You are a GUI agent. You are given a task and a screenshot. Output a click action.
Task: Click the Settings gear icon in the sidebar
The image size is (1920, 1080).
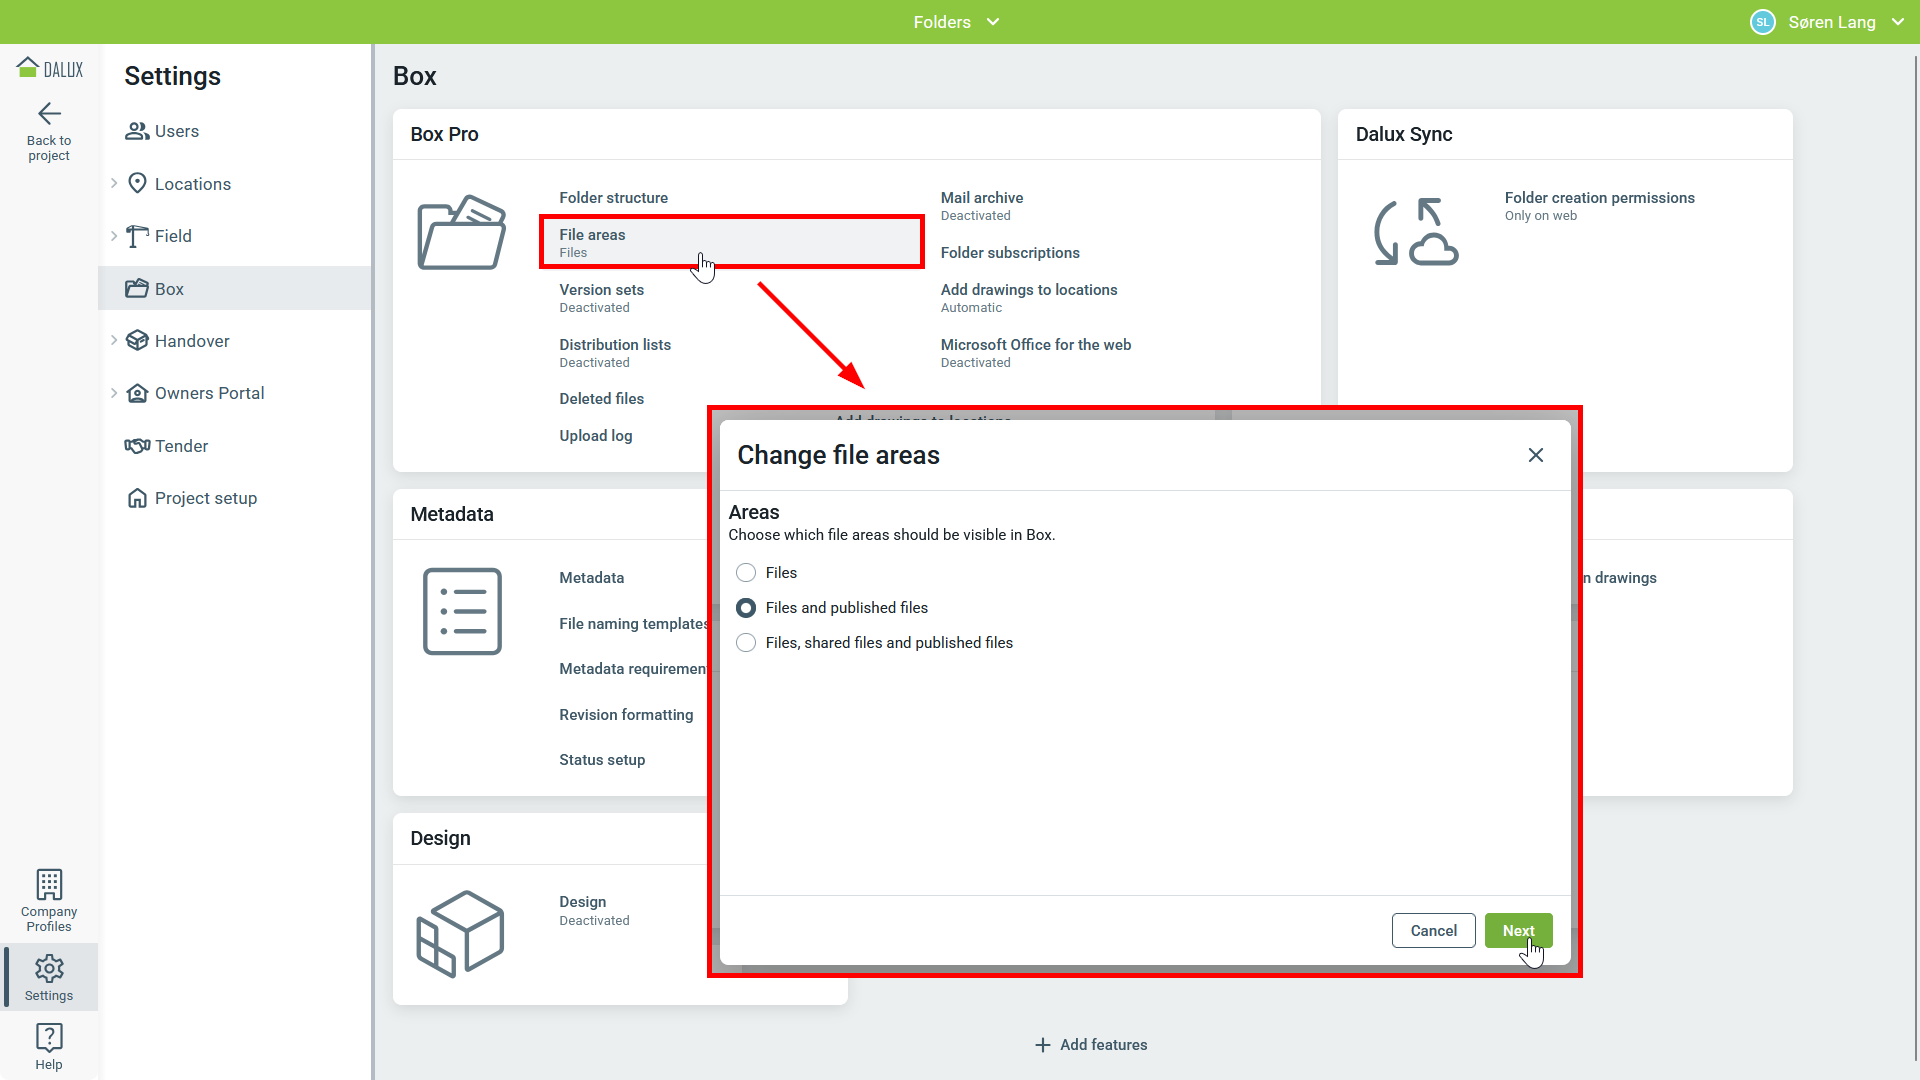49,968
